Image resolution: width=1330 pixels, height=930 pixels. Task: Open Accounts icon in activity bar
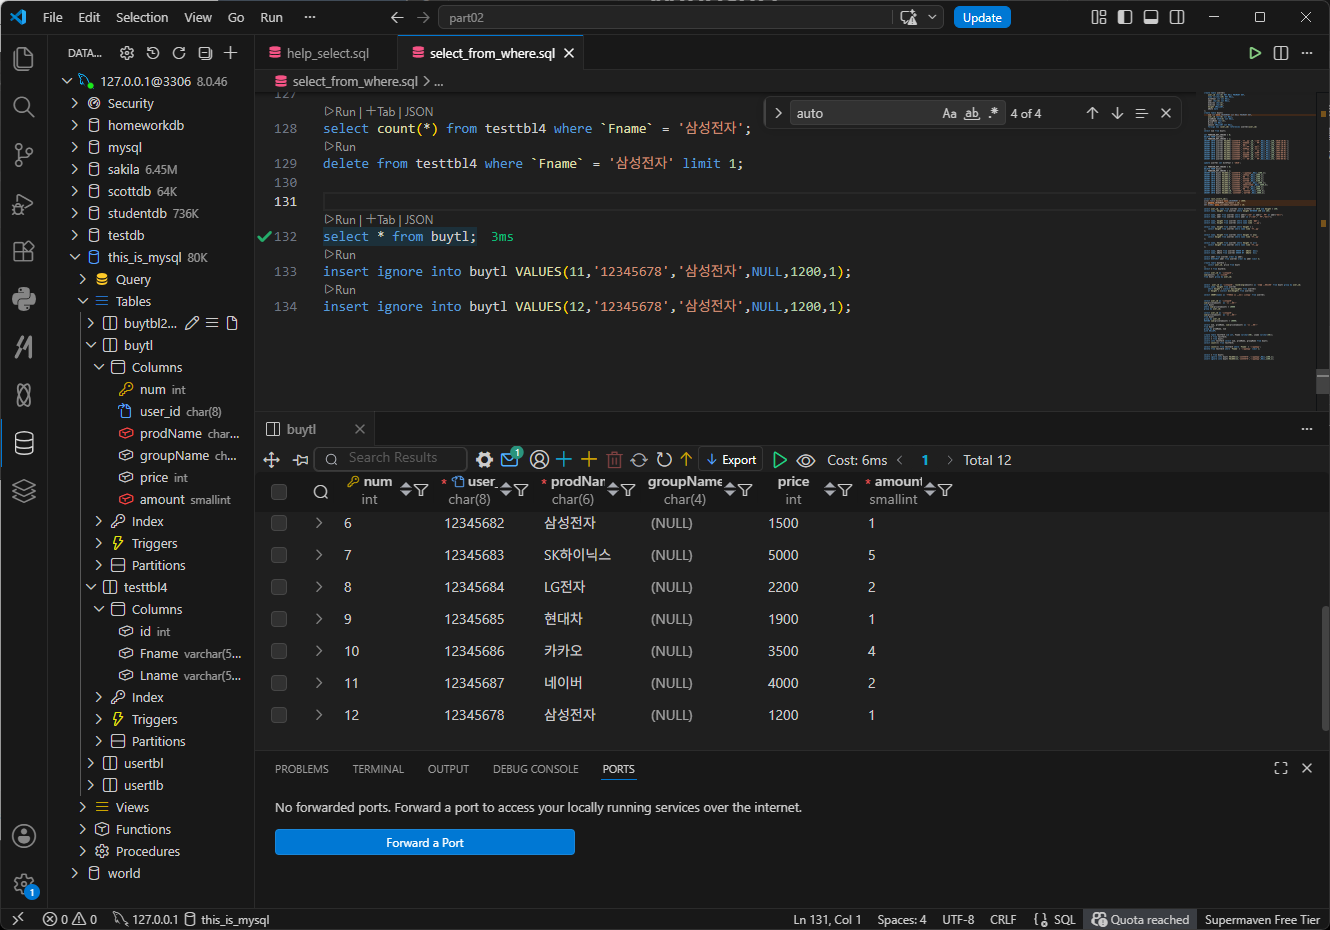point(24,836)
